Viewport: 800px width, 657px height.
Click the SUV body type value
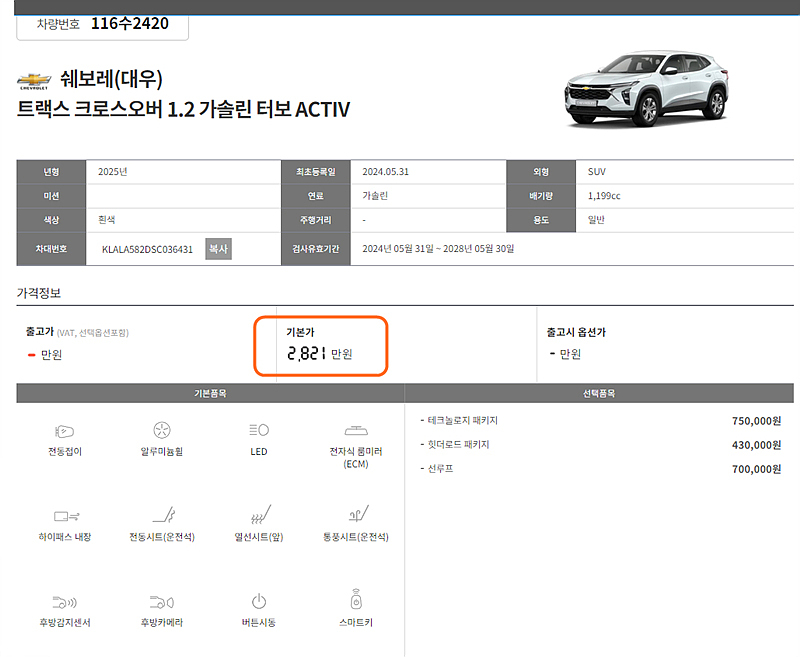tap(596, 172)
